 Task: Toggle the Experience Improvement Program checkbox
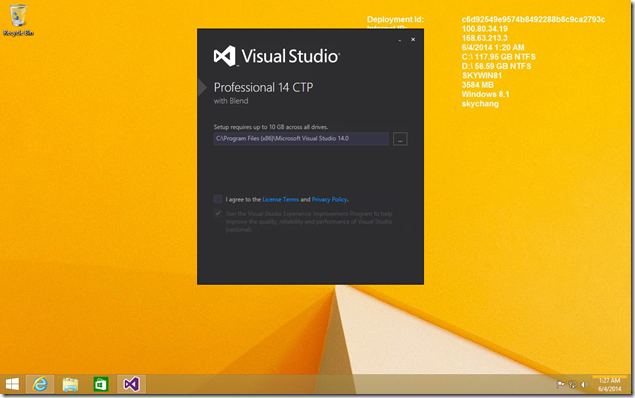218,213
